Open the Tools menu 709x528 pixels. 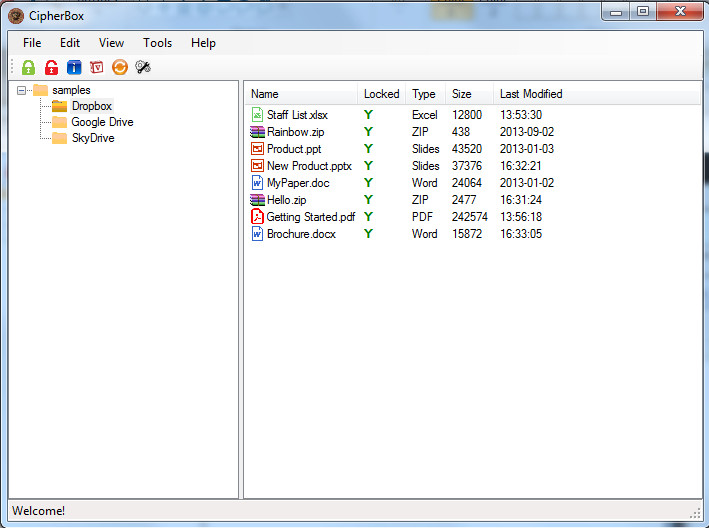pyautogui.click(x=157, y=43)
